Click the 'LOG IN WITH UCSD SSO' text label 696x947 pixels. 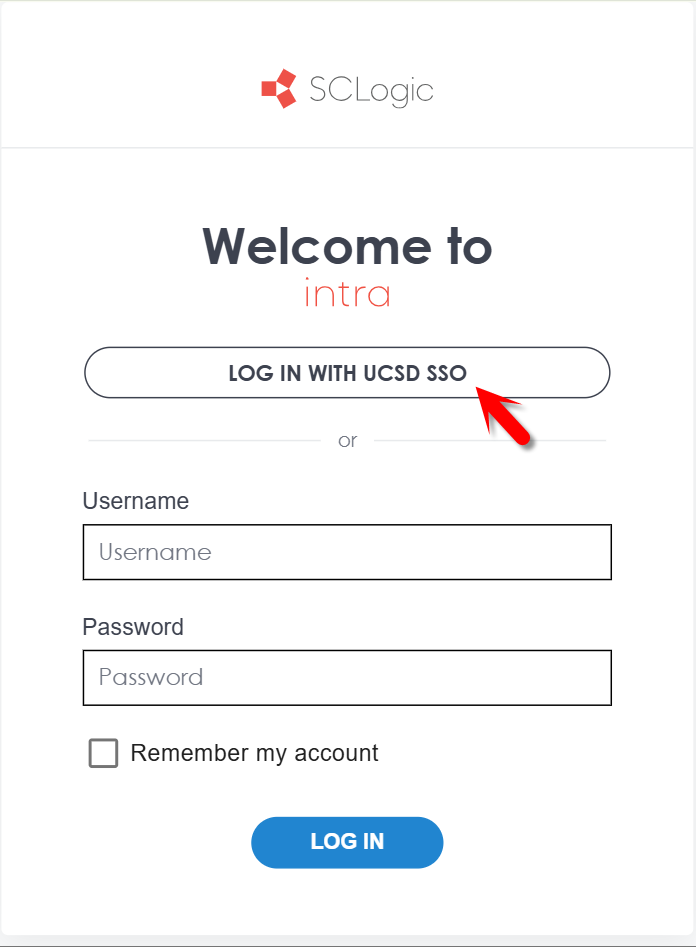pyautogui.click(x=347, y=372)
